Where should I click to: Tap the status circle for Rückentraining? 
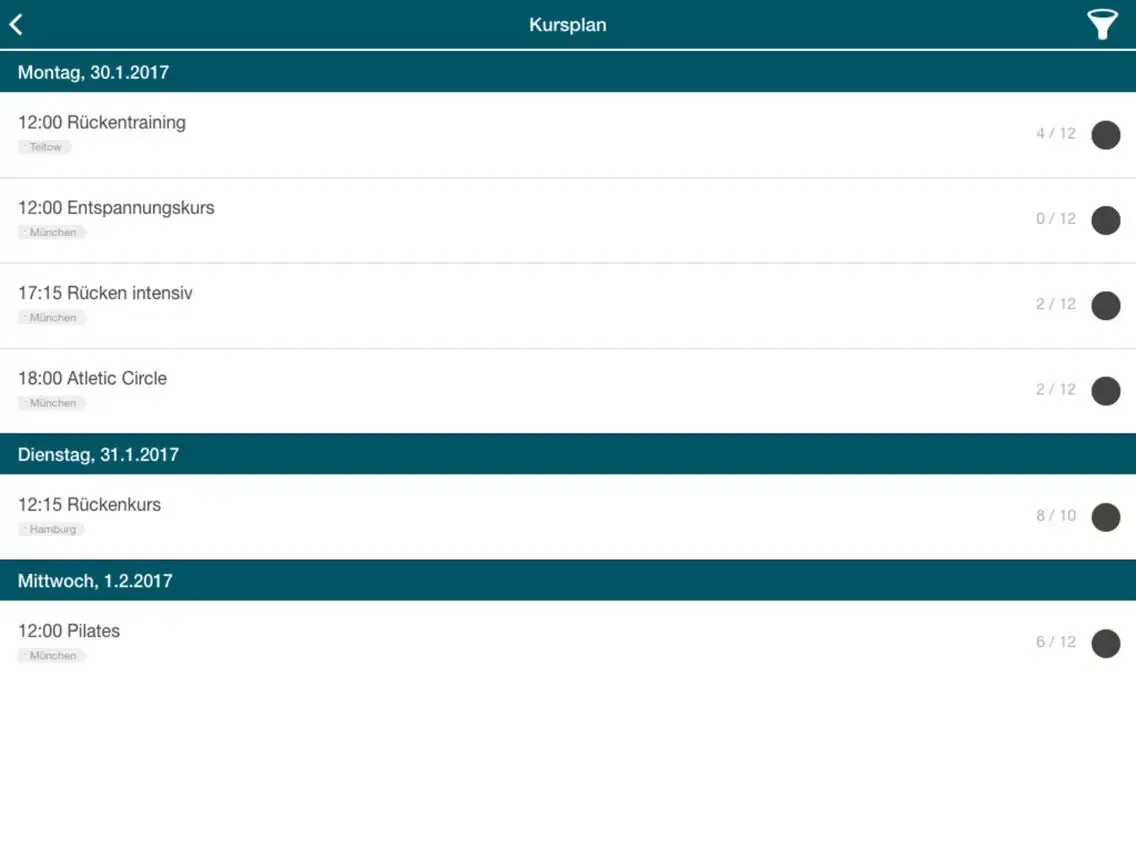click(1106, 135)
